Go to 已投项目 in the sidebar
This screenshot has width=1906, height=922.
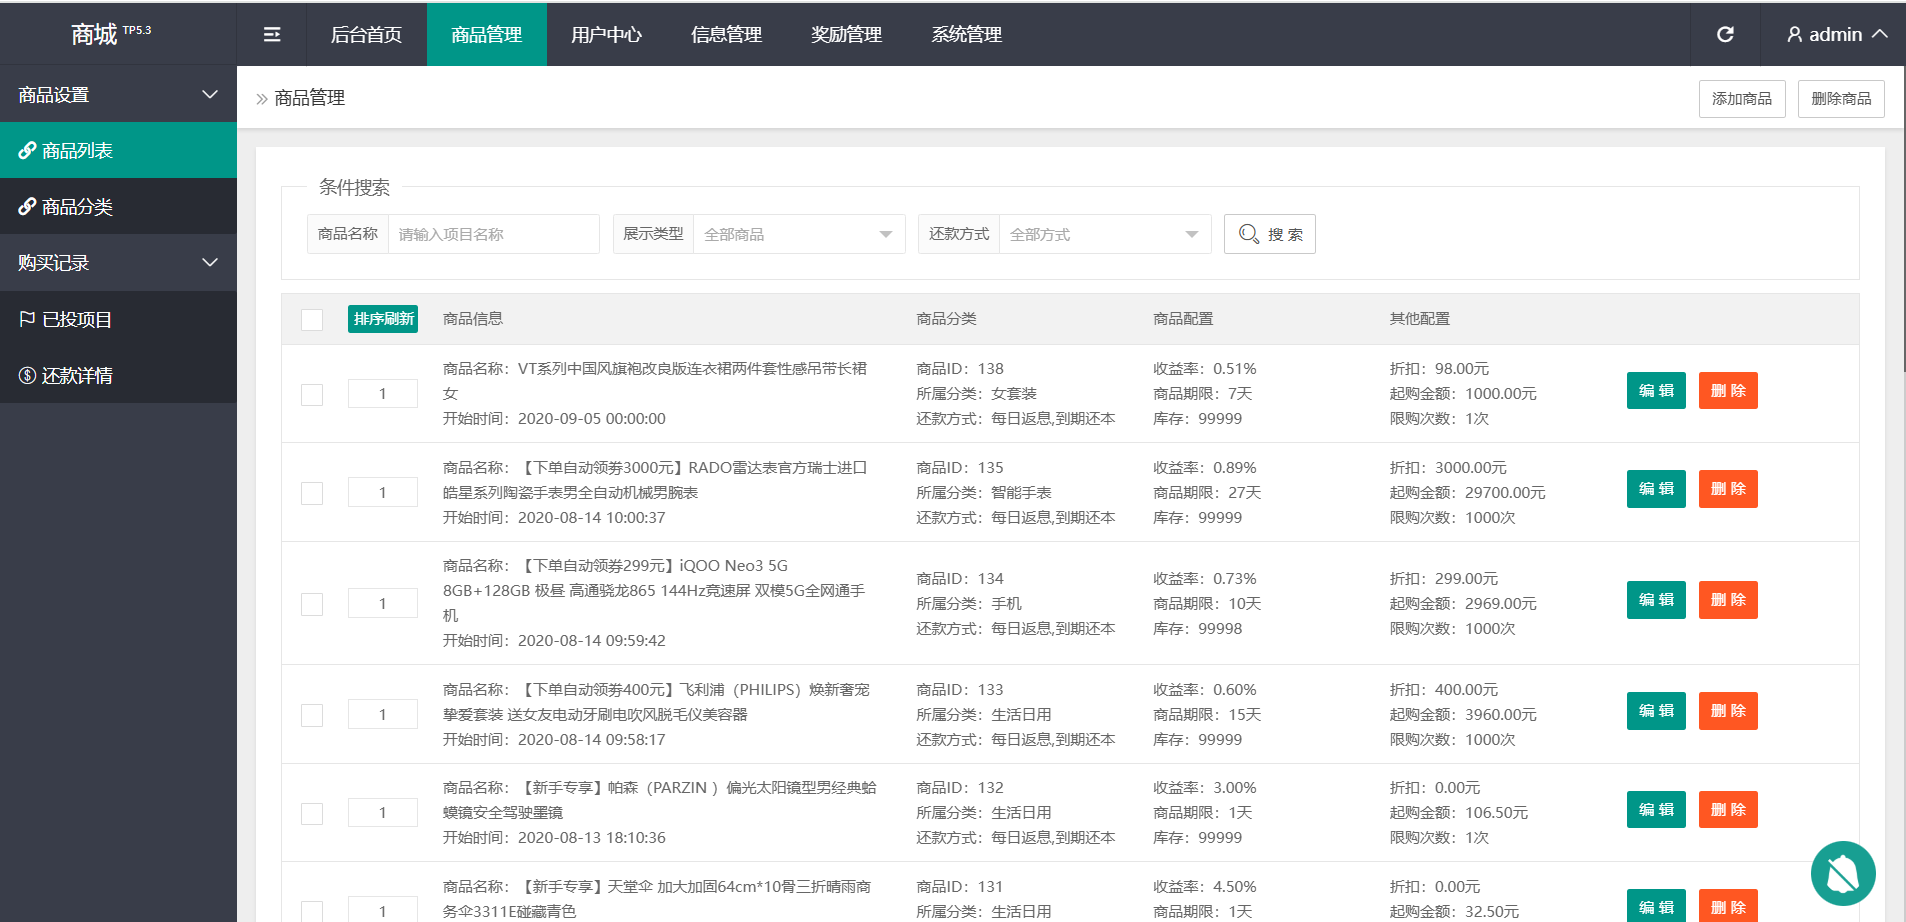coord(118,320)
